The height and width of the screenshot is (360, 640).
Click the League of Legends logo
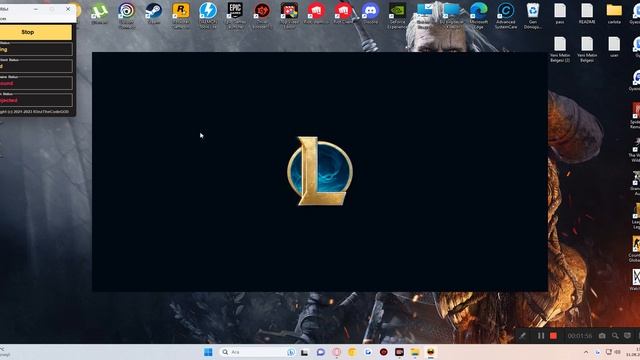[x=320, y=171]
